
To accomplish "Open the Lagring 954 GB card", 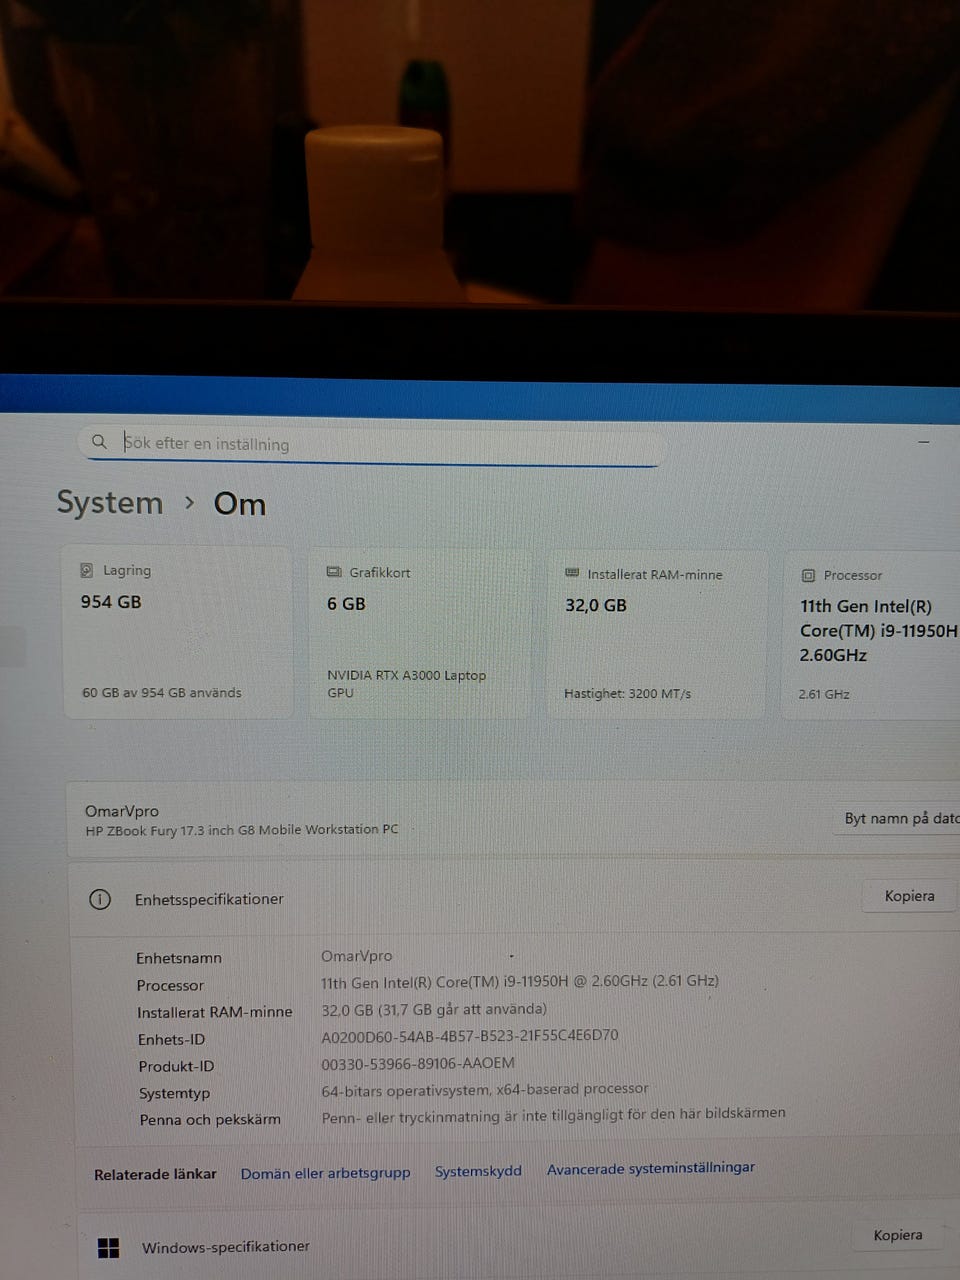I will coord(178,632).
